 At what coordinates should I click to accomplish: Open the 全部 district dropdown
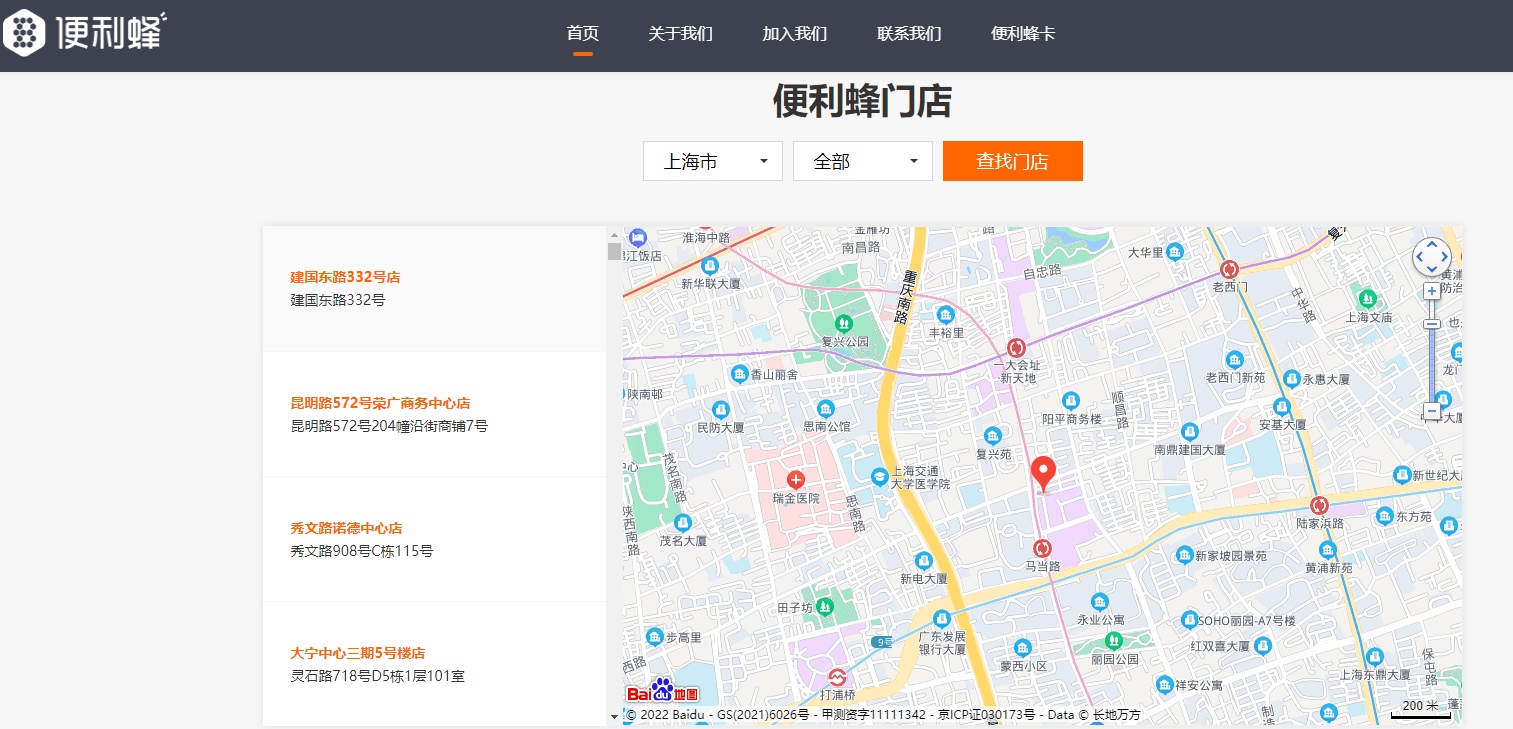pyautogui.click(x=862, y=161)
